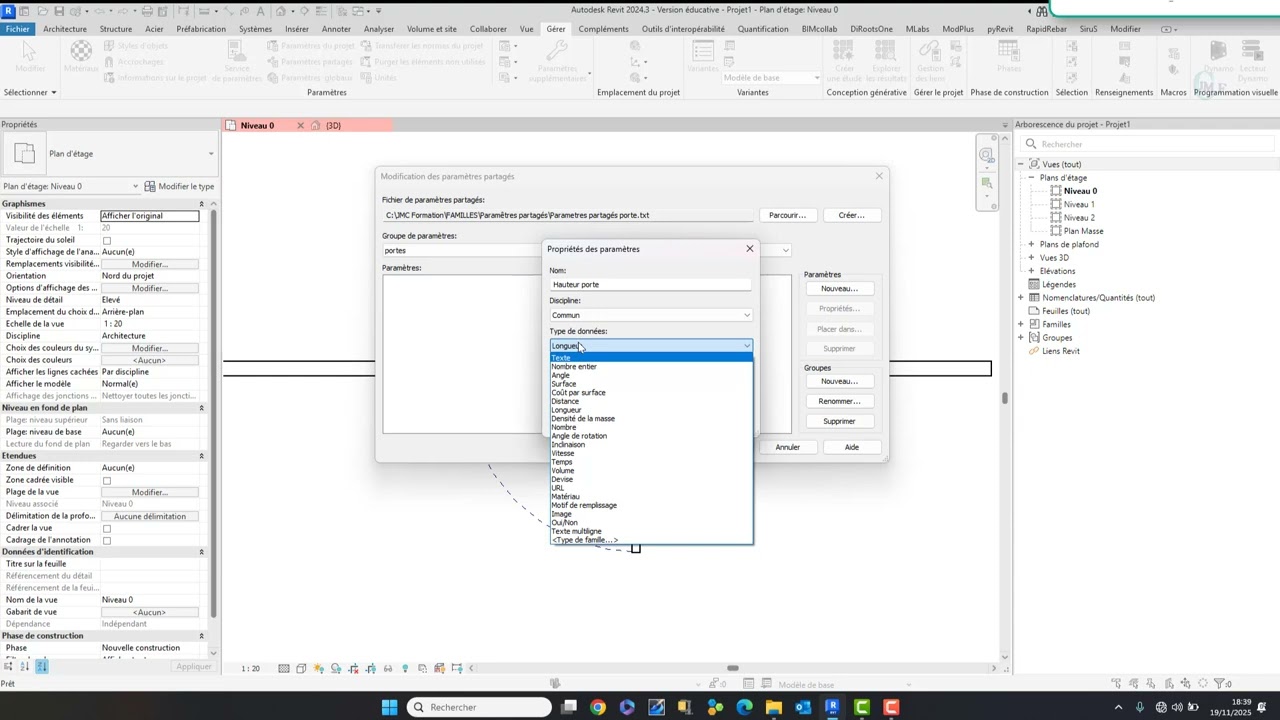Viewport: 1280px width, 720px height.
Task: Switch to the {3D} view tab
Action: [x=333, y=126]
